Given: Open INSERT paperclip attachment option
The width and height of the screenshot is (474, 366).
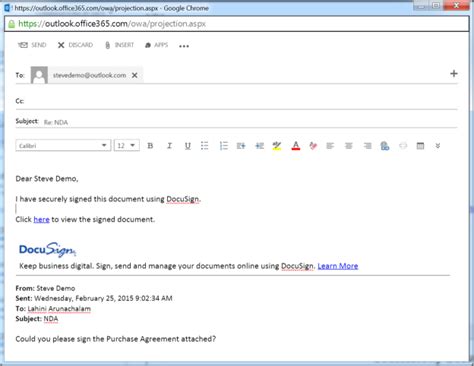Looking at the screenshot, I should (x=119, y=45).
